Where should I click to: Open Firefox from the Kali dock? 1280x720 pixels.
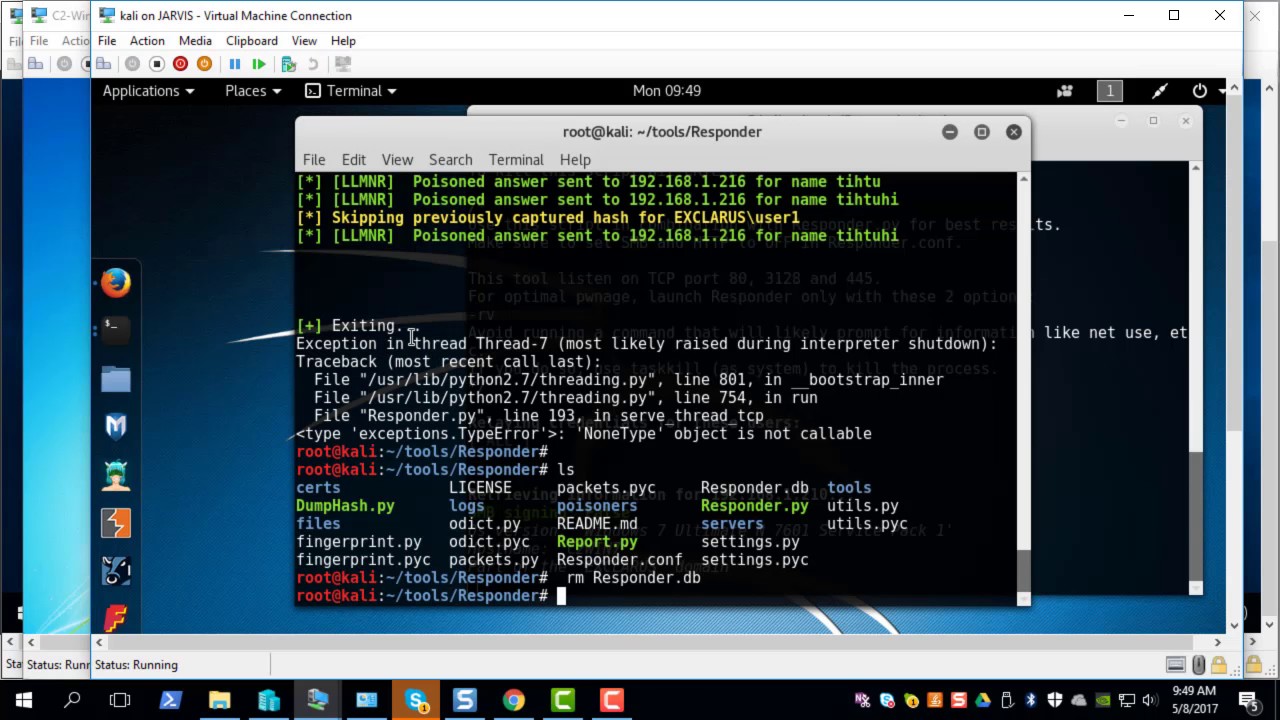(x=116, y=283)
